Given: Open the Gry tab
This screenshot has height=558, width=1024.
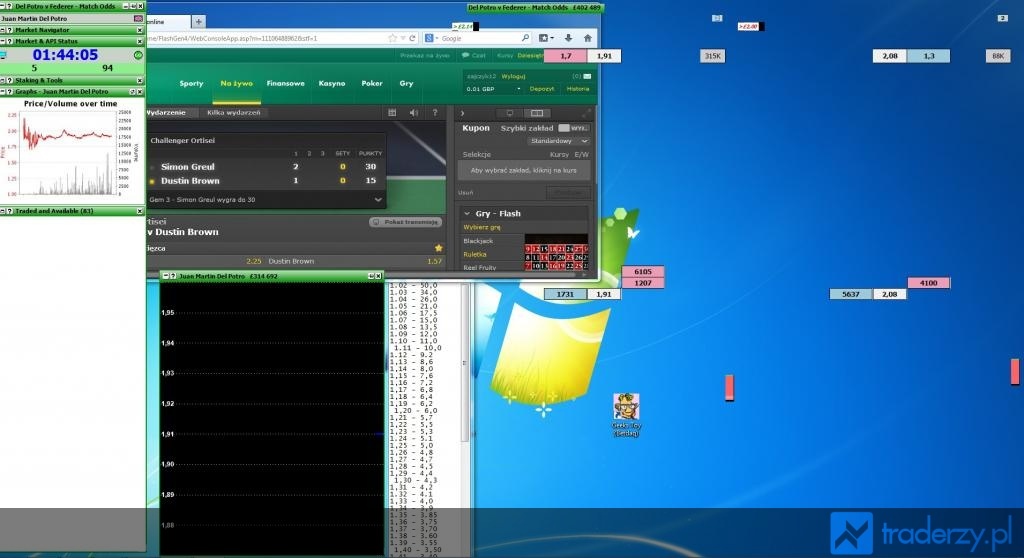Looking at the screenshot, I should pyautogui.click(x=406, y=84).
